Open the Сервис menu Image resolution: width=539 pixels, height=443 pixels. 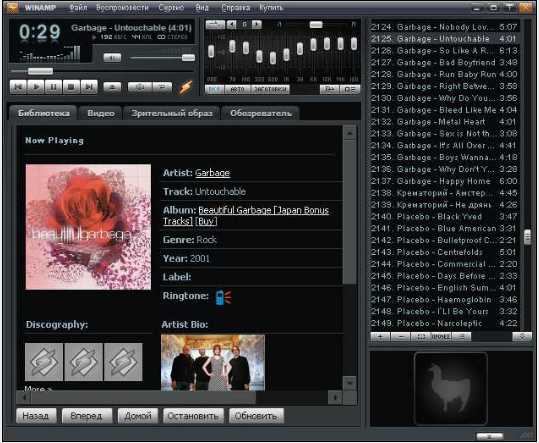pos(171,8)
